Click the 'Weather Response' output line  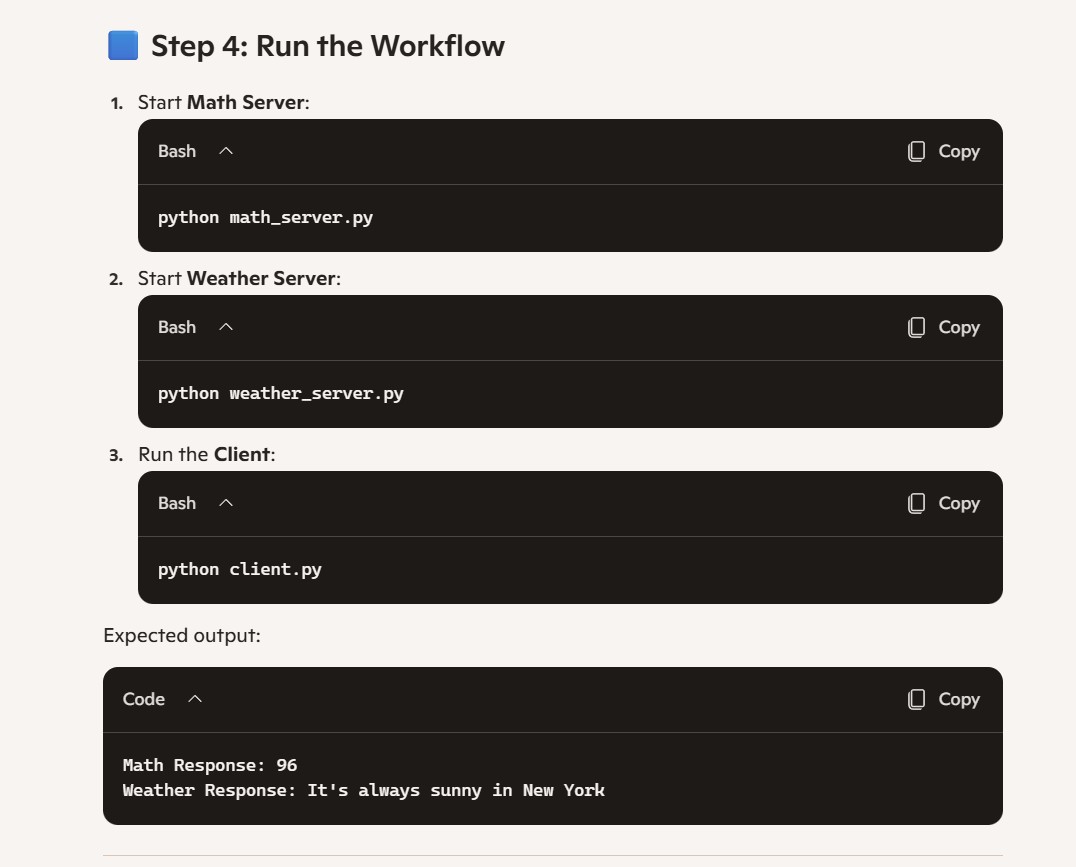click(364, 790)
